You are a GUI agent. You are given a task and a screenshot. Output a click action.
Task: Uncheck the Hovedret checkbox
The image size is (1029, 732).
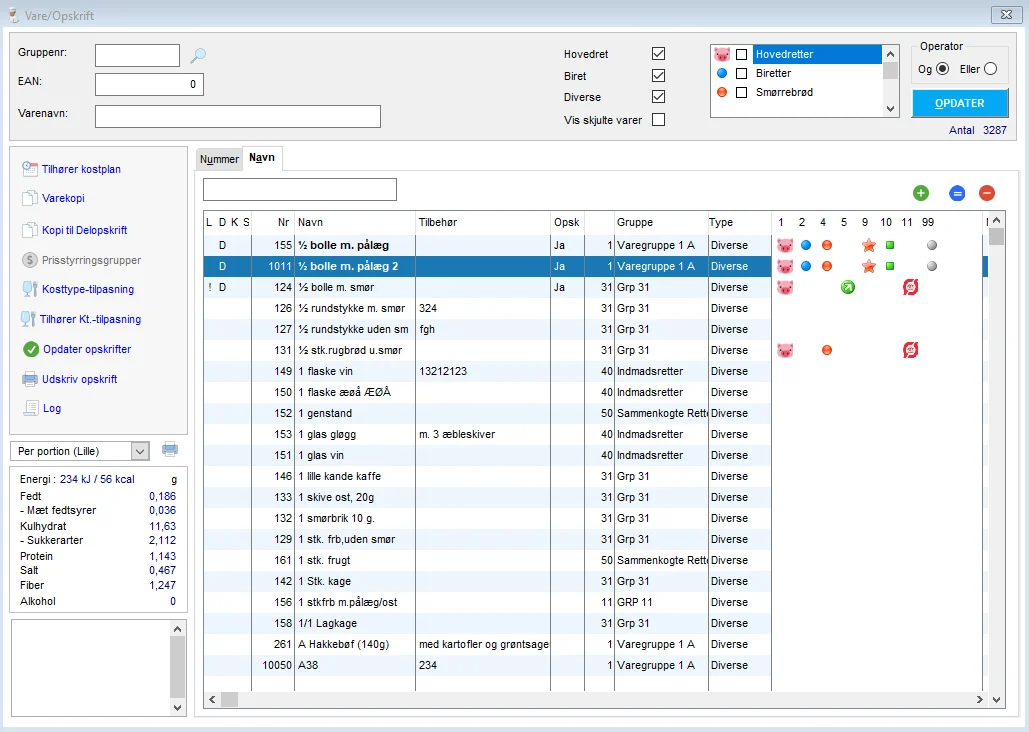pyautogui.click(x=658, y=54)
